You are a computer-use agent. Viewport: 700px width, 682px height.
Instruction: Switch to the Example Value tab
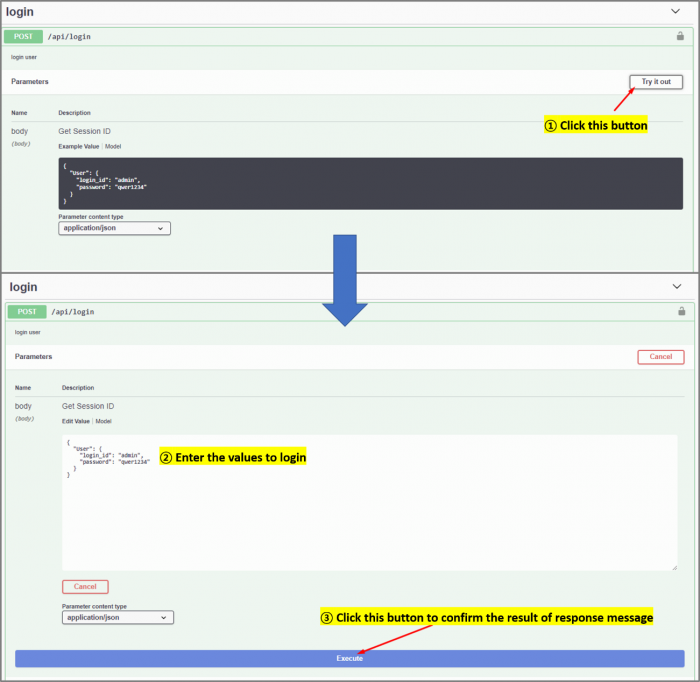click(79, 146)
